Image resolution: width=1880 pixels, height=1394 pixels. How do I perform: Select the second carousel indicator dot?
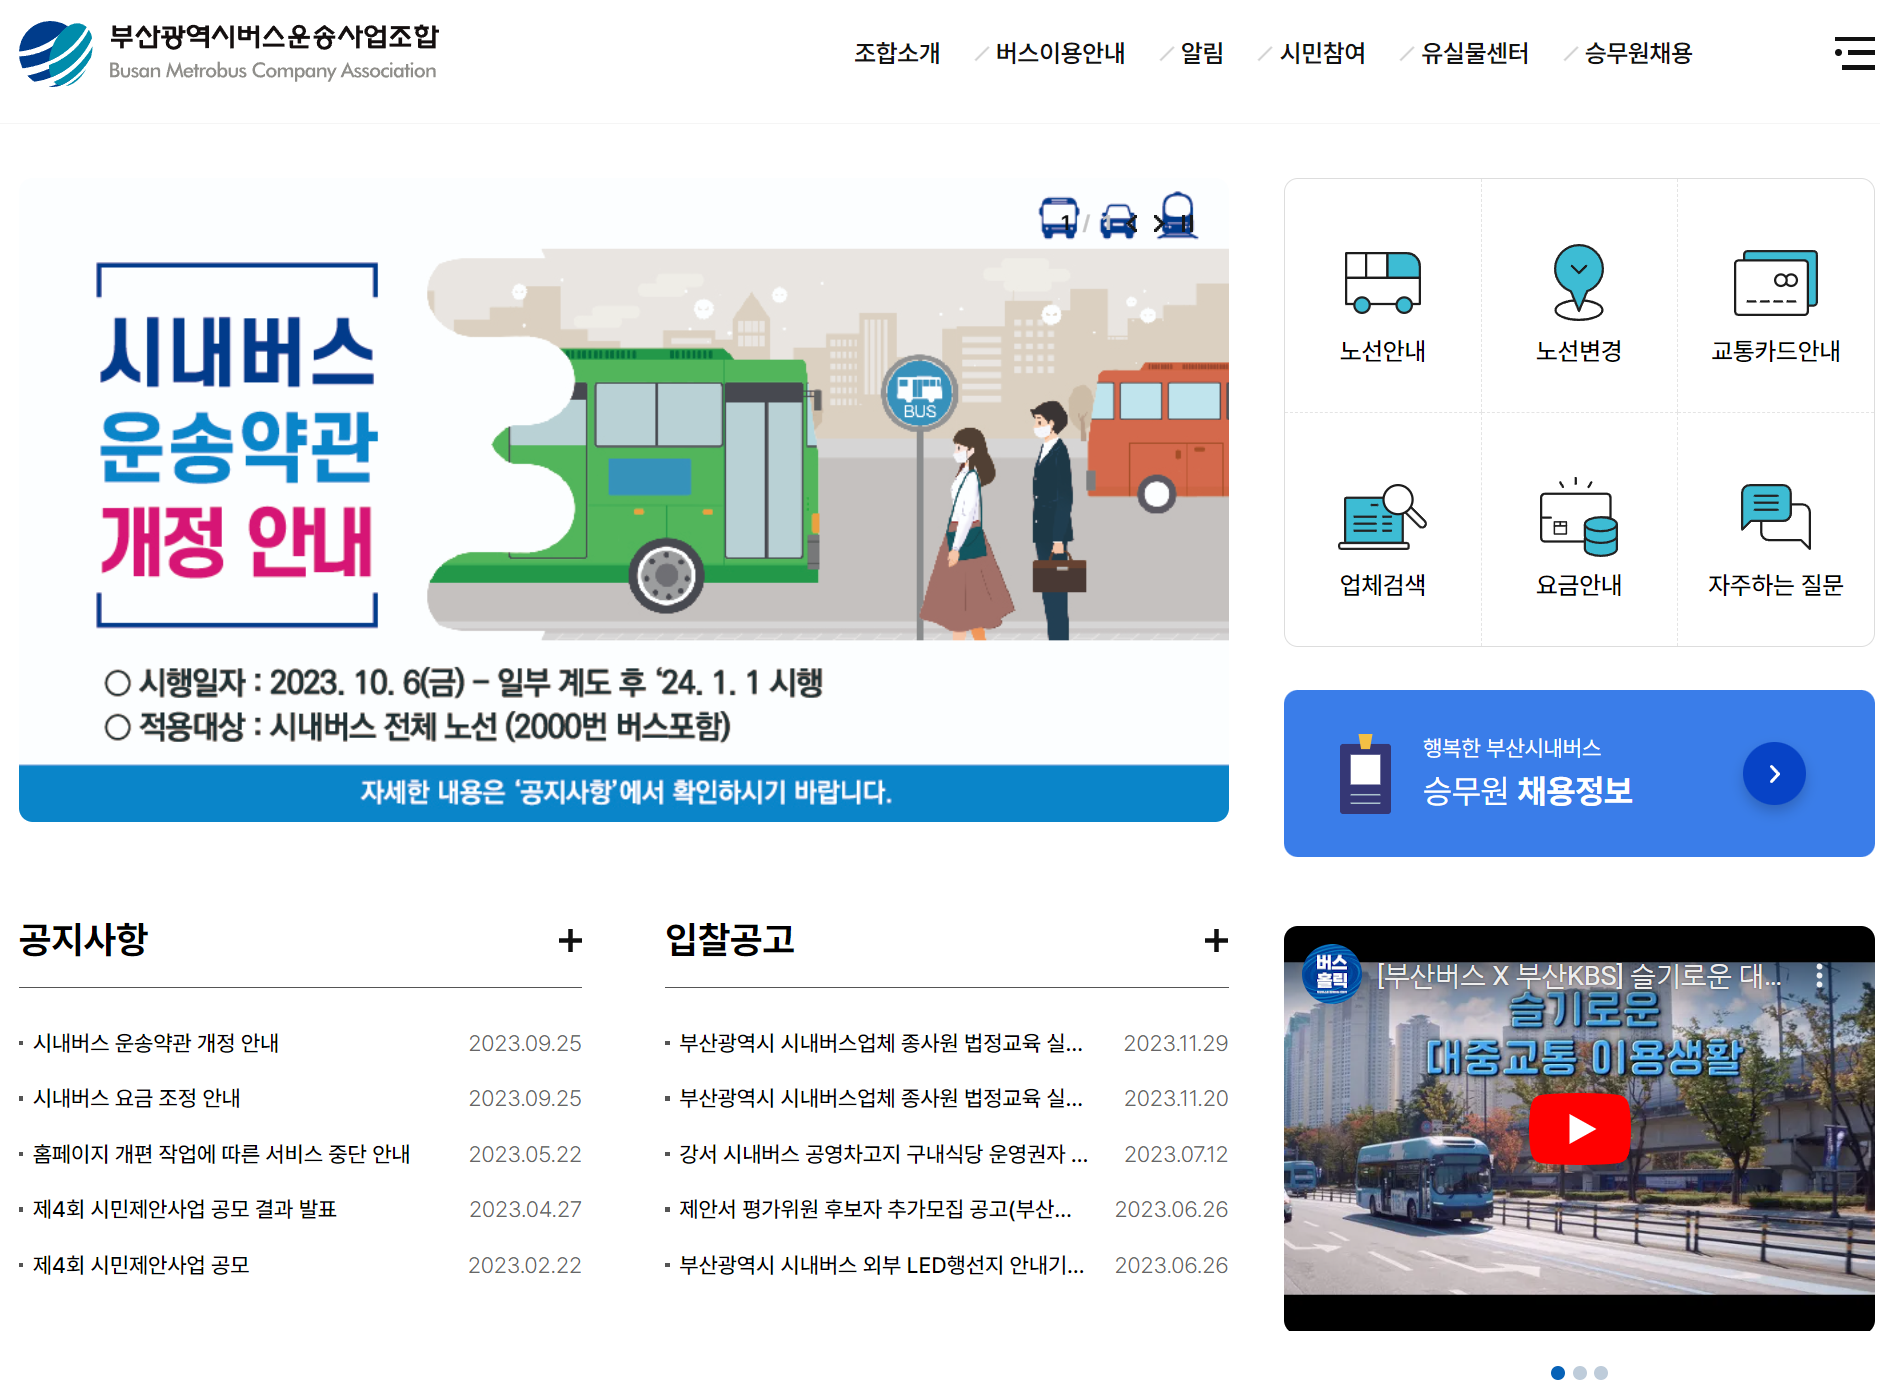(x=1580, y=1373)
